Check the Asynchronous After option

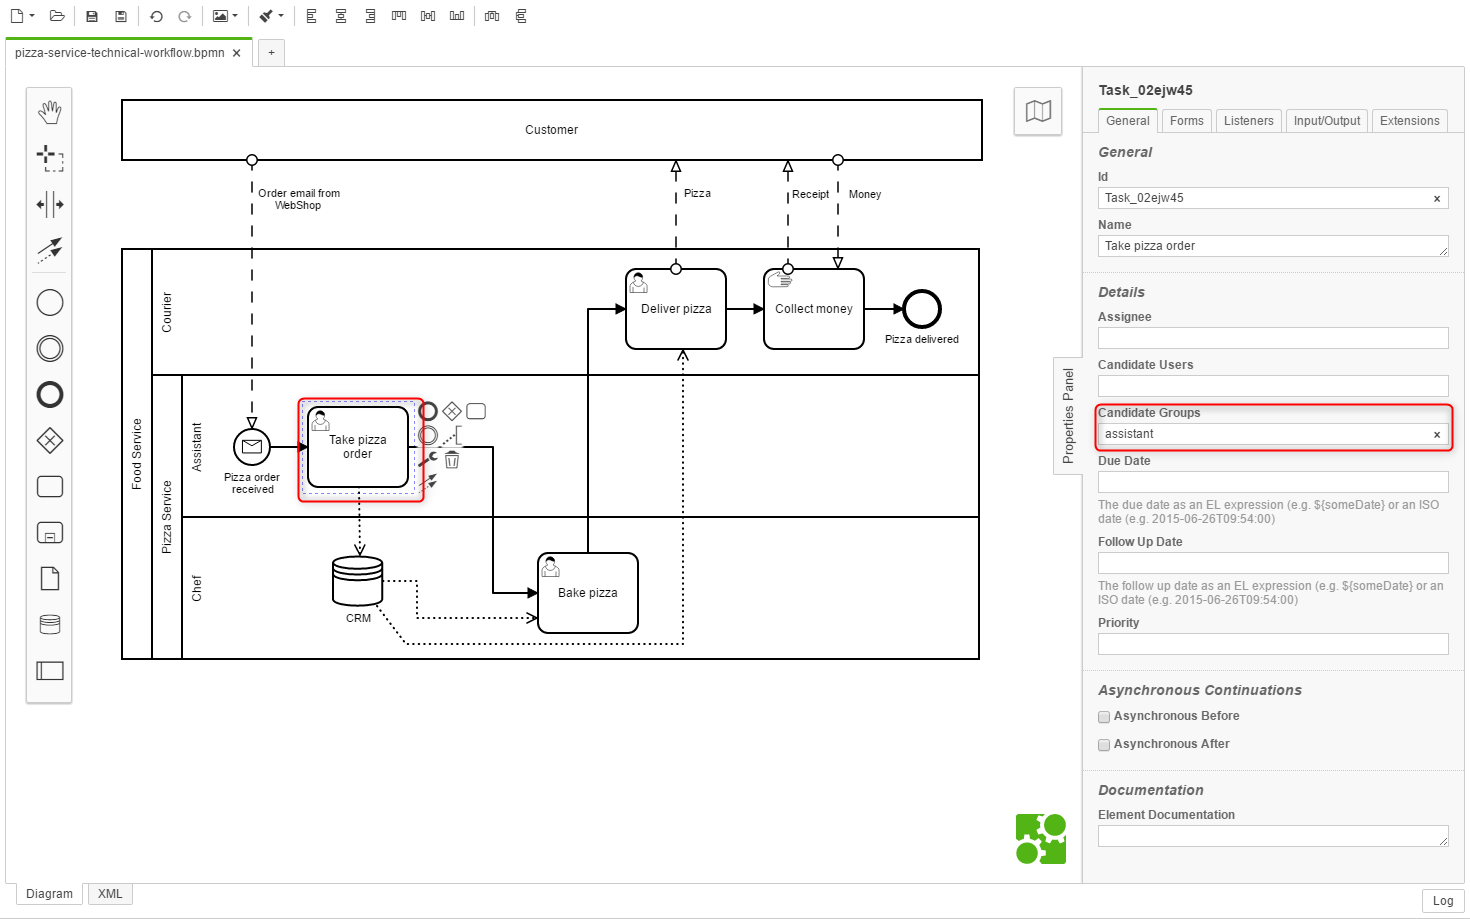(1104, 745)
